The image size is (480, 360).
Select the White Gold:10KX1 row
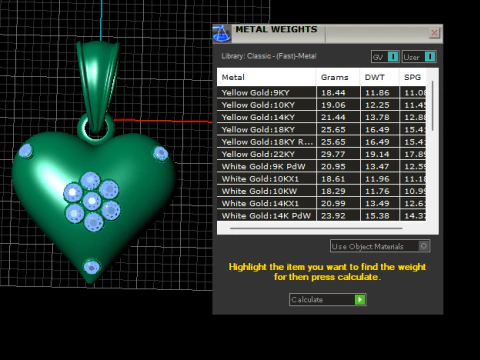point(321,179)
